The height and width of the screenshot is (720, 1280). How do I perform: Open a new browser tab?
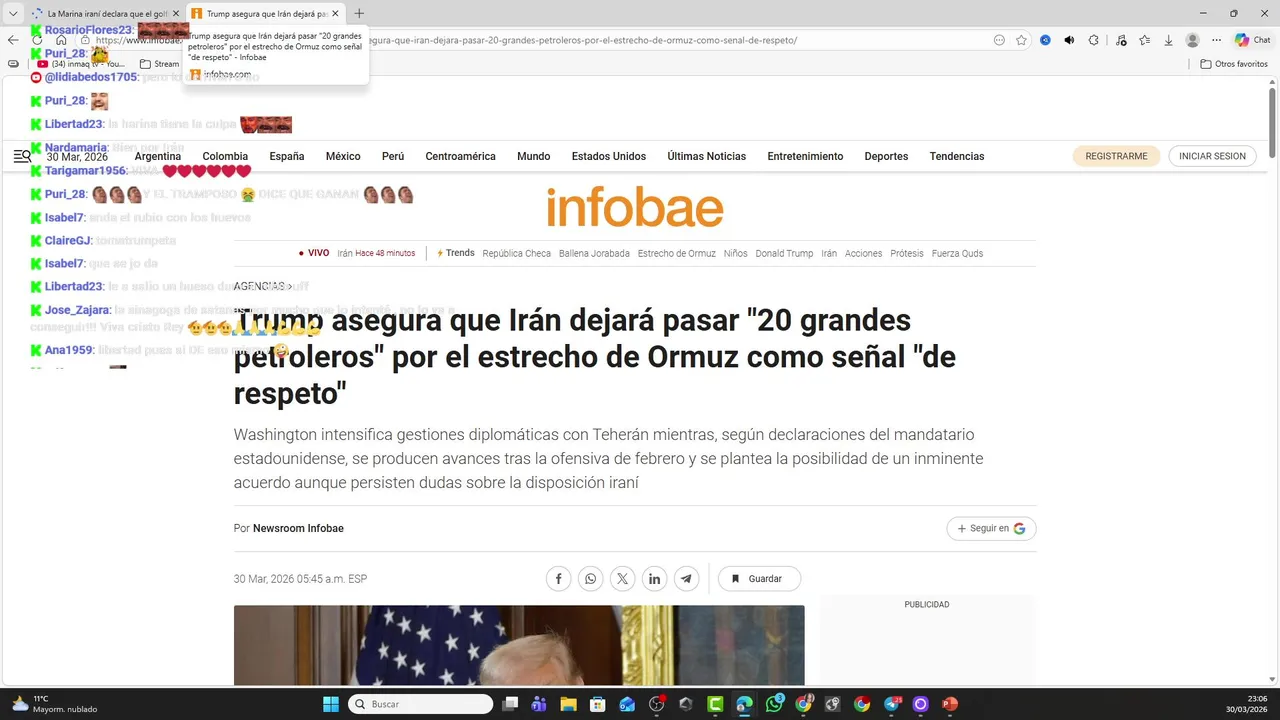[360, 13]
